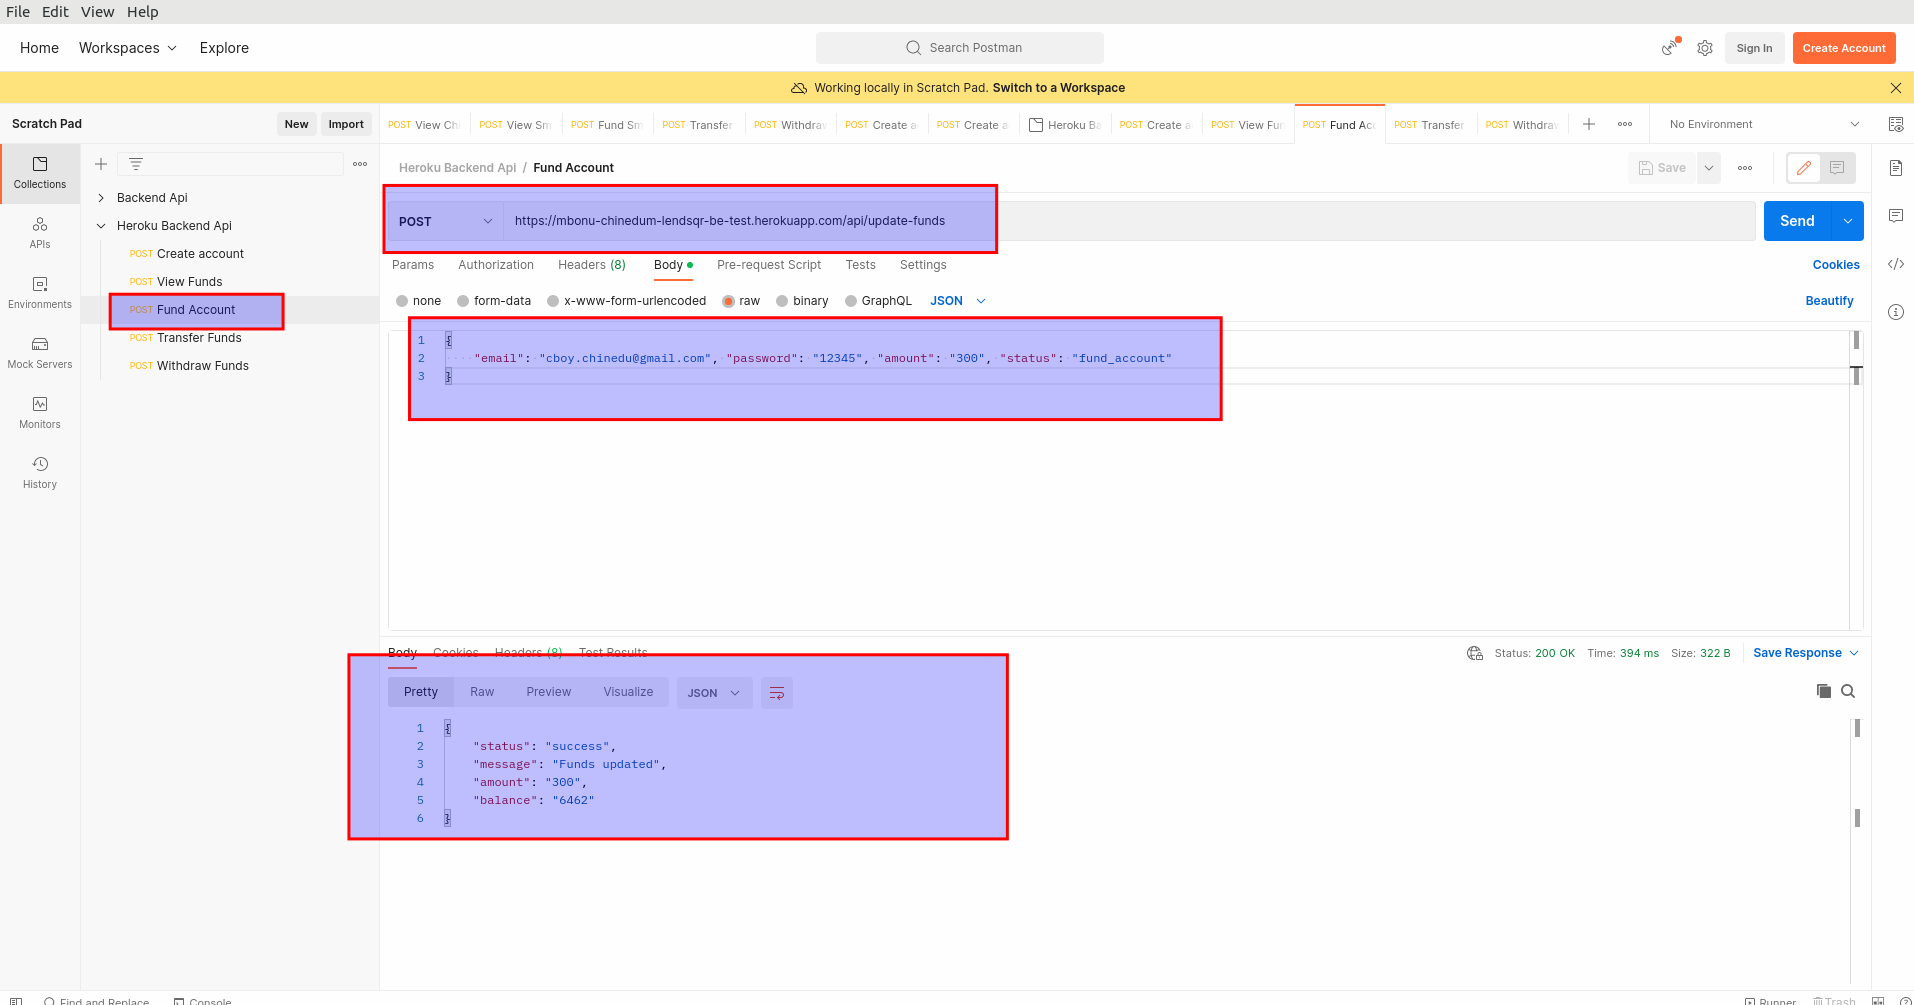Open the environment quick look icon
Viewport: 1914px width, 1005px height.
(1895, 124)
